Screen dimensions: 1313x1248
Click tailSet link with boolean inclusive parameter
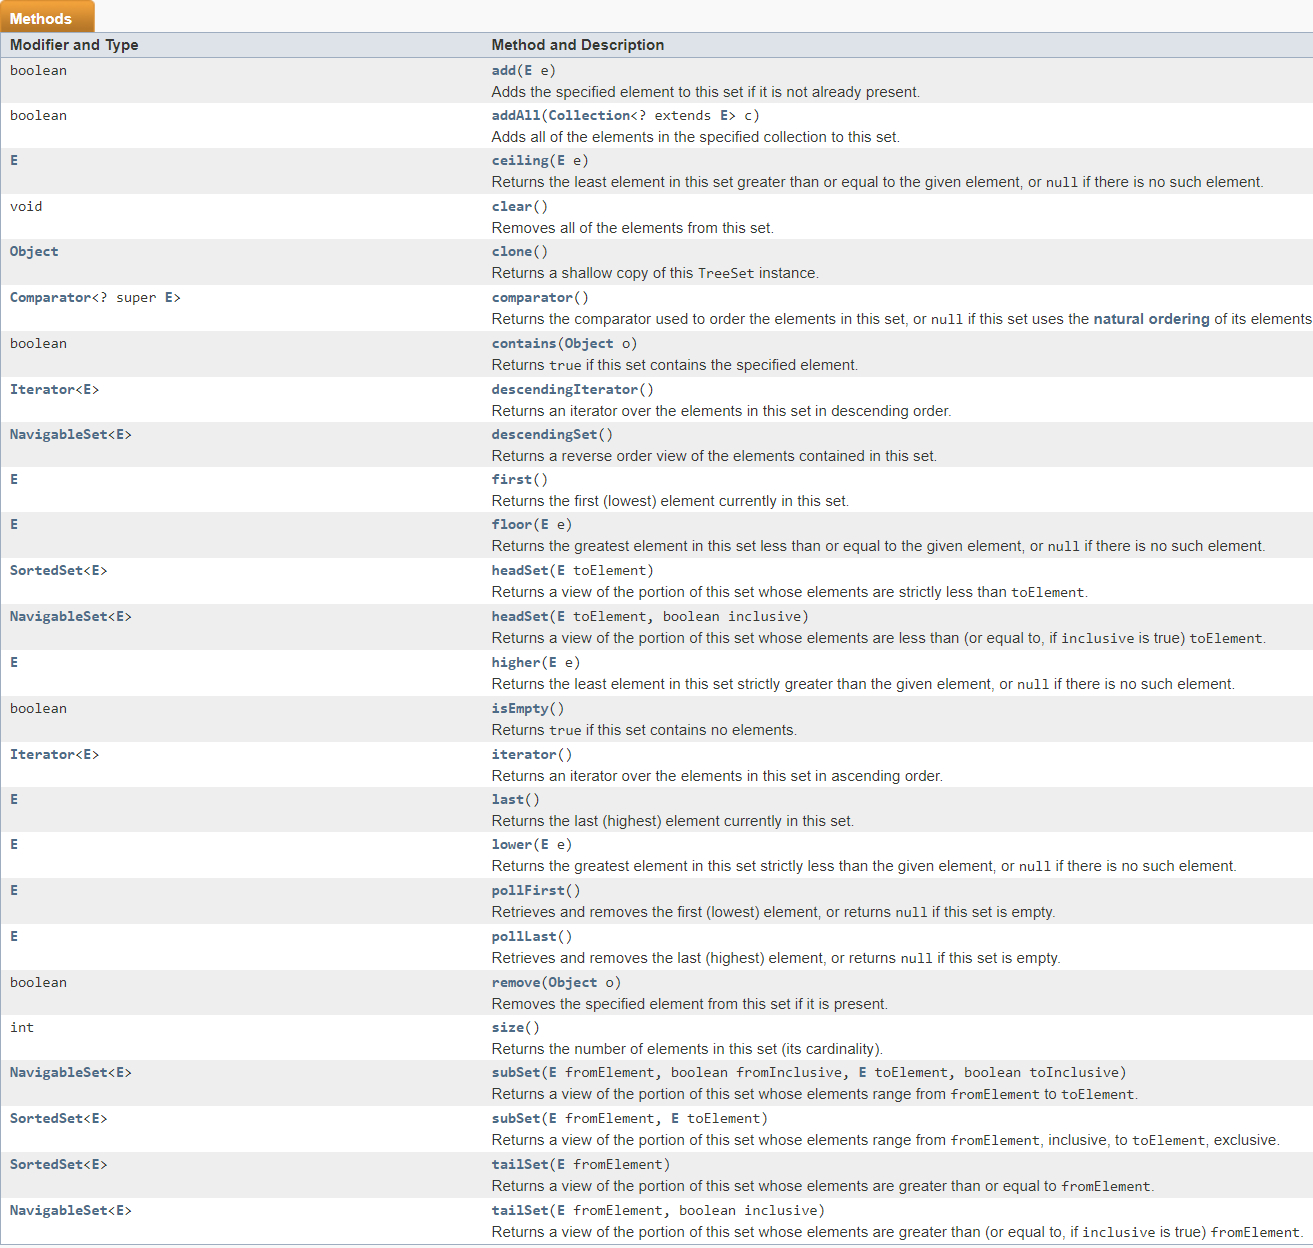[x=520, y=1210]
